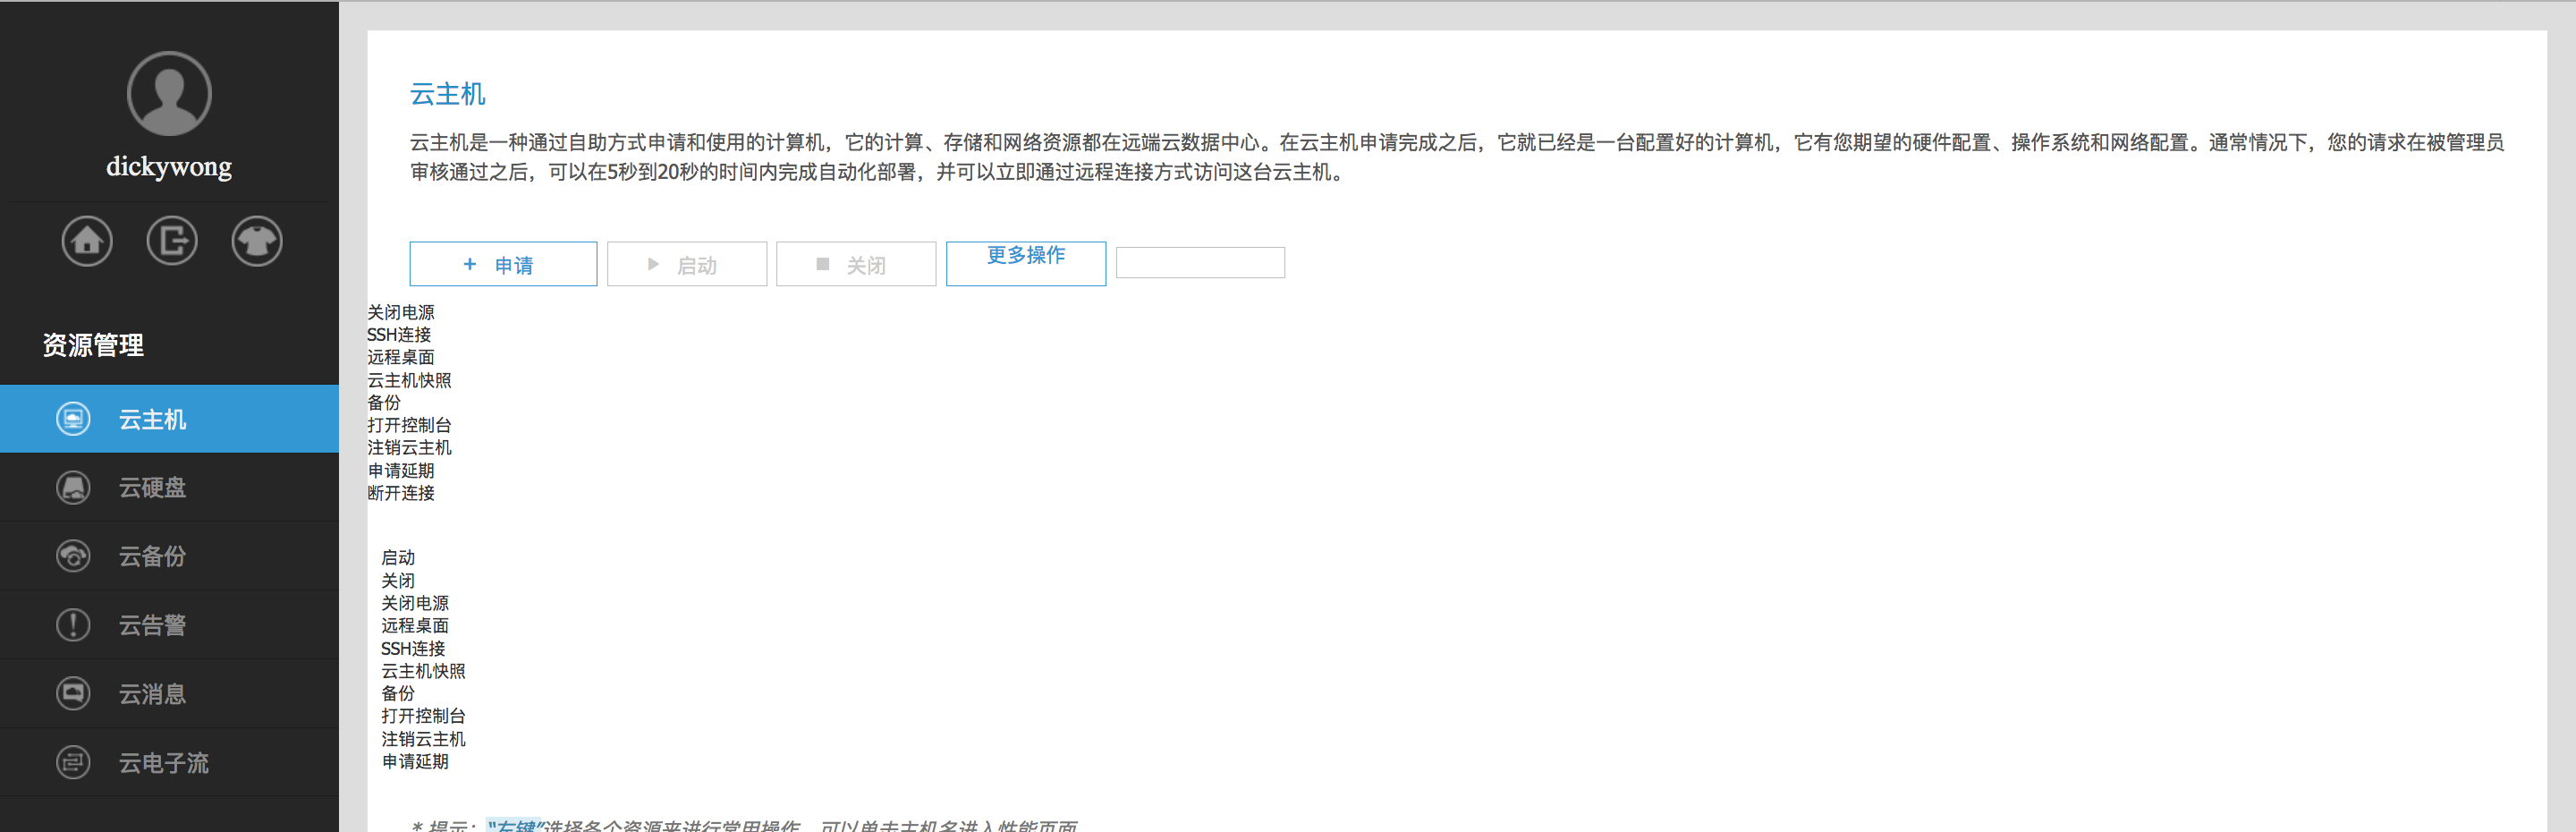Go to home via the house icon
Screen dimensions: 2576x832
[87, 241]
